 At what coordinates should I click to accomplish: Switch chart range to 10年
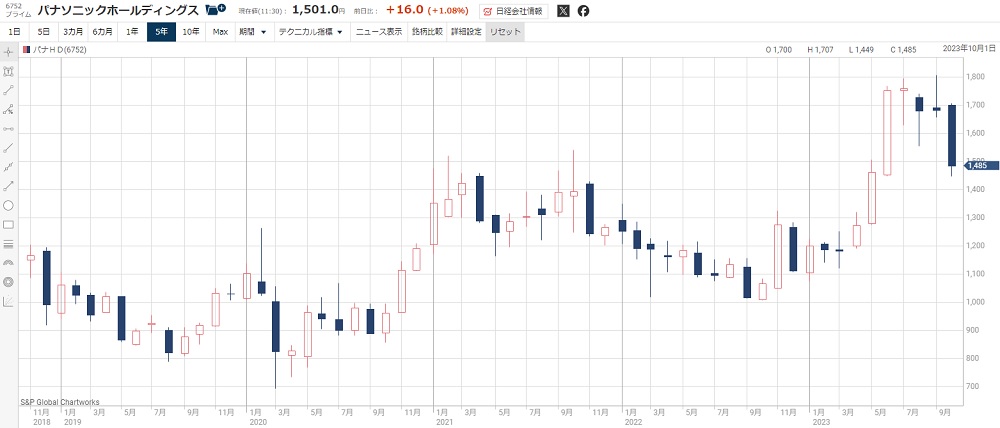(190, 32)
